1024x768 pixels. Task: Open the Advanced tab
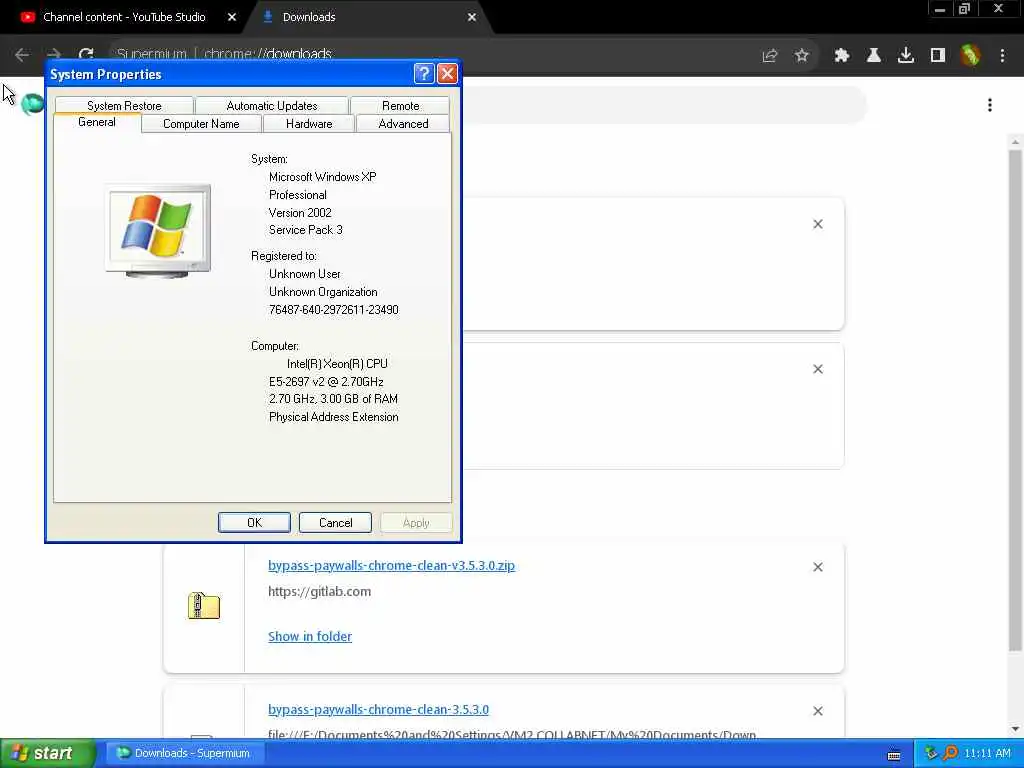pos(403,123)
